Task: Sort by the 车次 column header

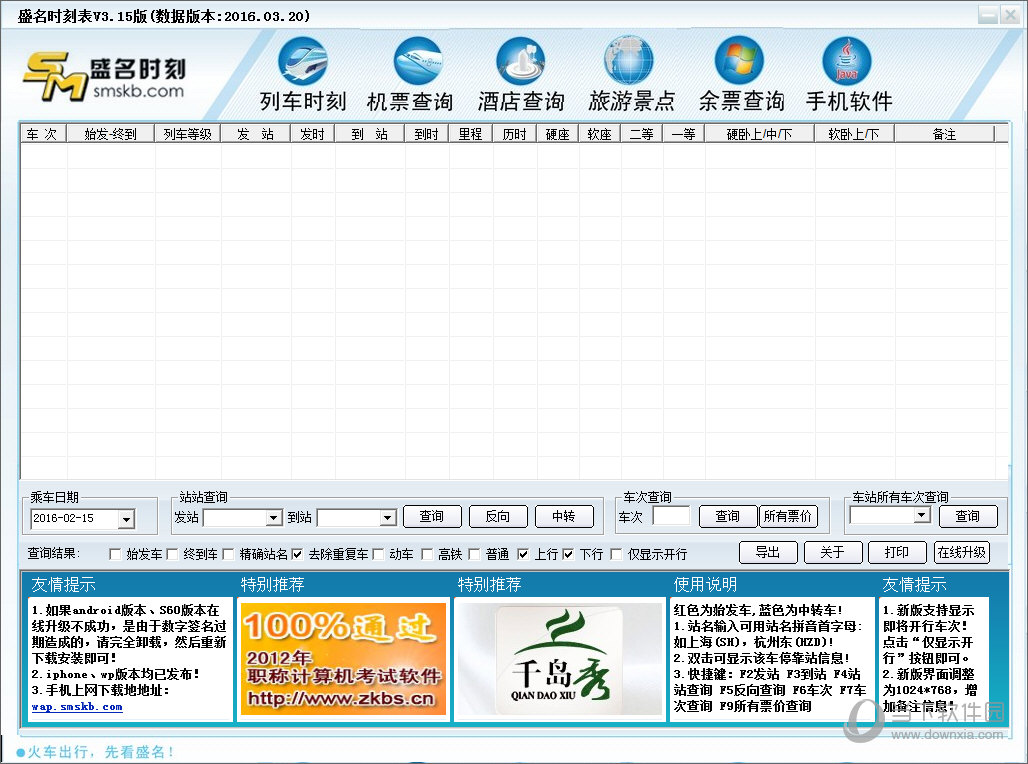Action: (43, 134)
